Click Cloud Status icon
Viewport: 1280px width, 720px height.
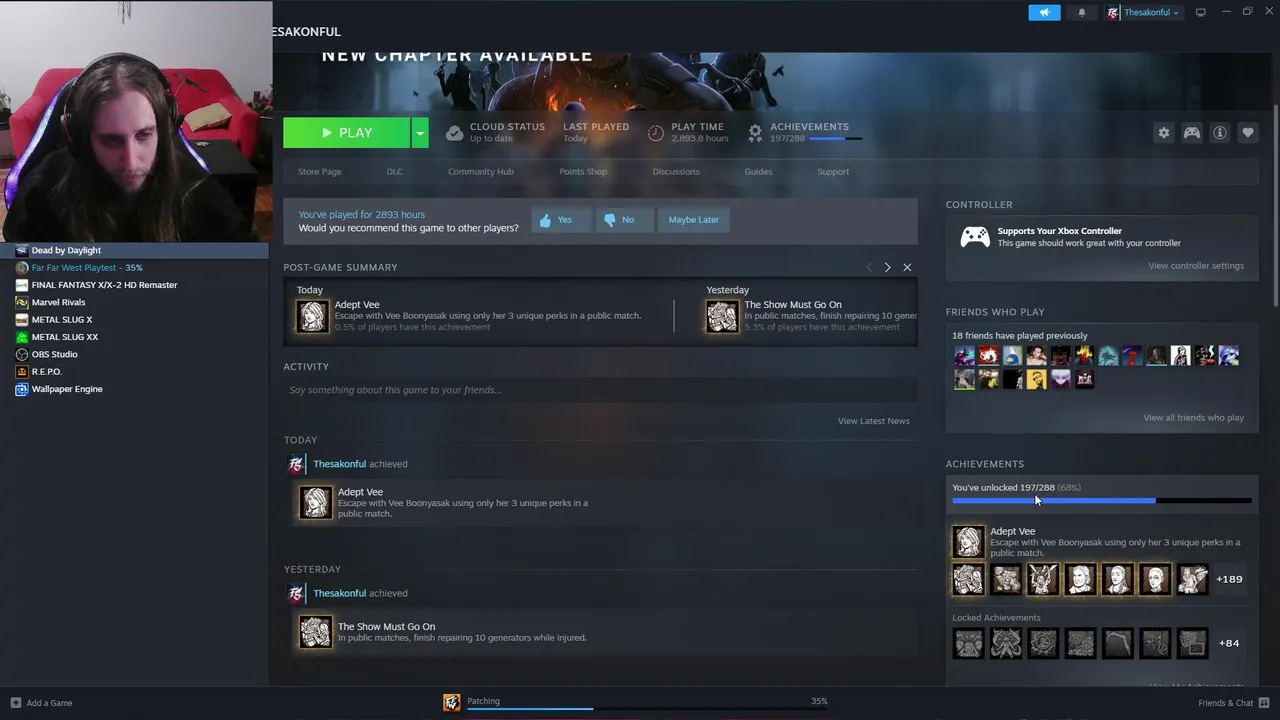tap(454, 133)
